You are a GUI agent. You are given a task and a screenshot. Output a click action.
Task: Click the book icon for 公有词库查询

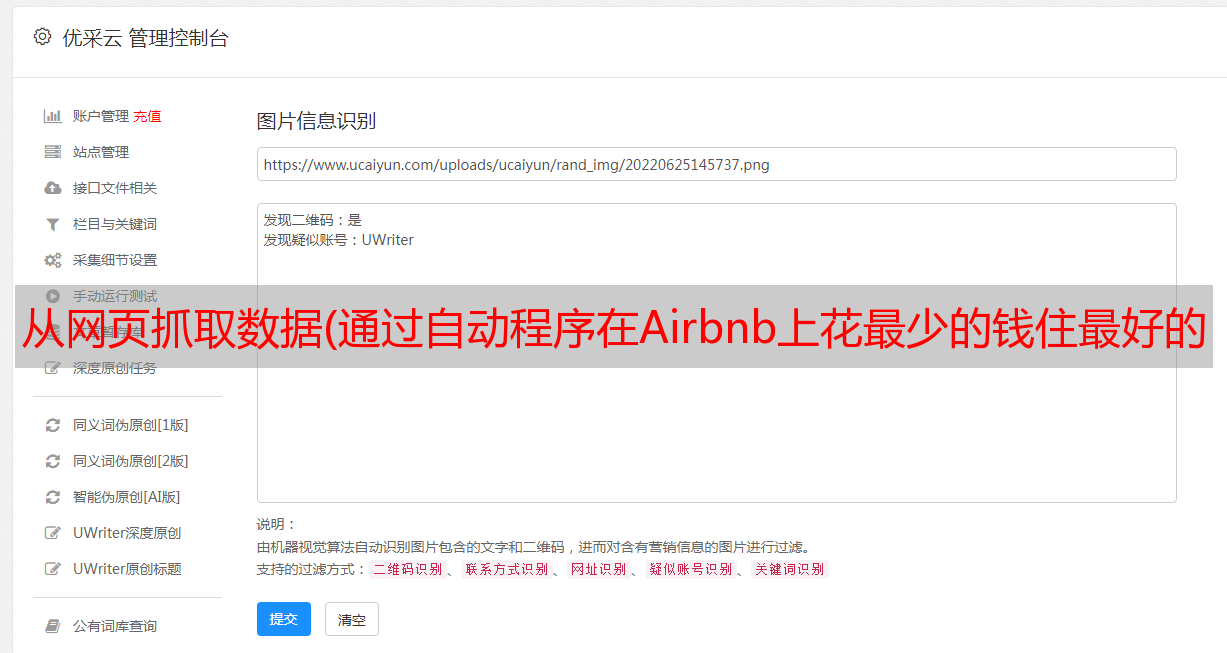coord(53,626)
